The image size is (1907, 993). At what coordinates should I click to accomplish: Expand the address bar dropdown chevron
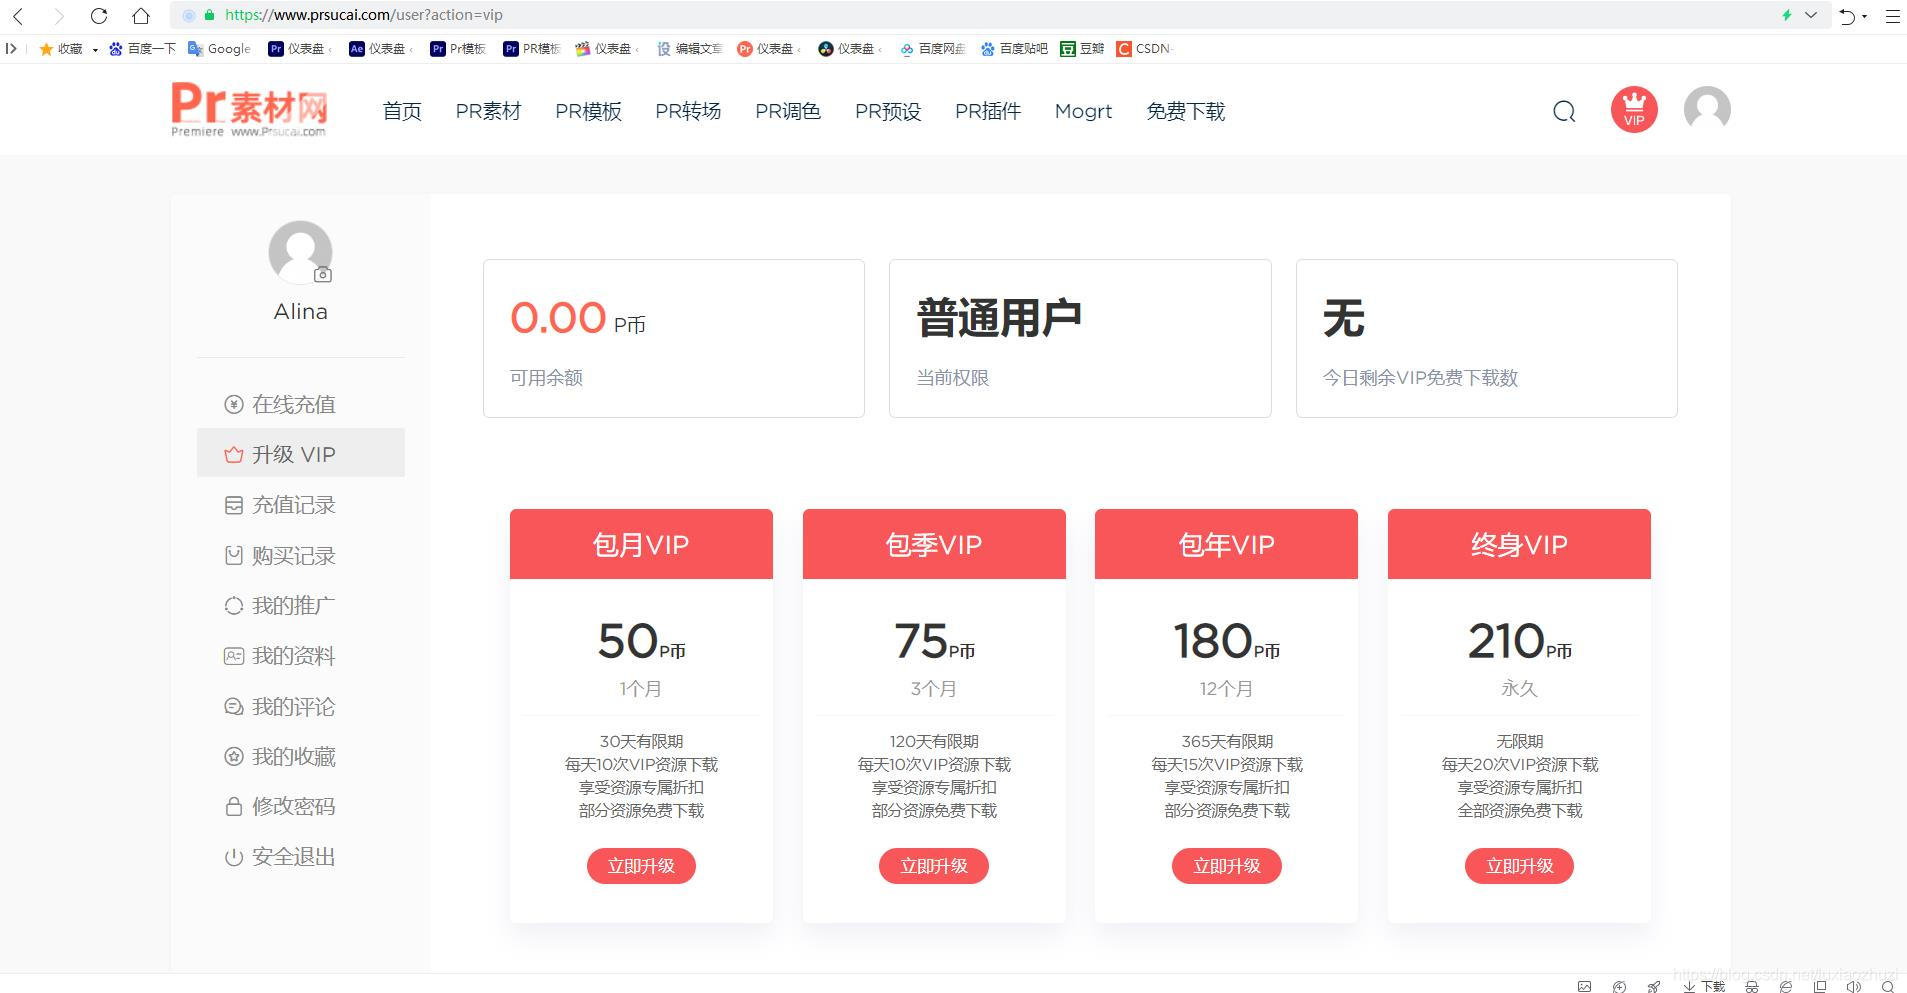click(1811, 15)
